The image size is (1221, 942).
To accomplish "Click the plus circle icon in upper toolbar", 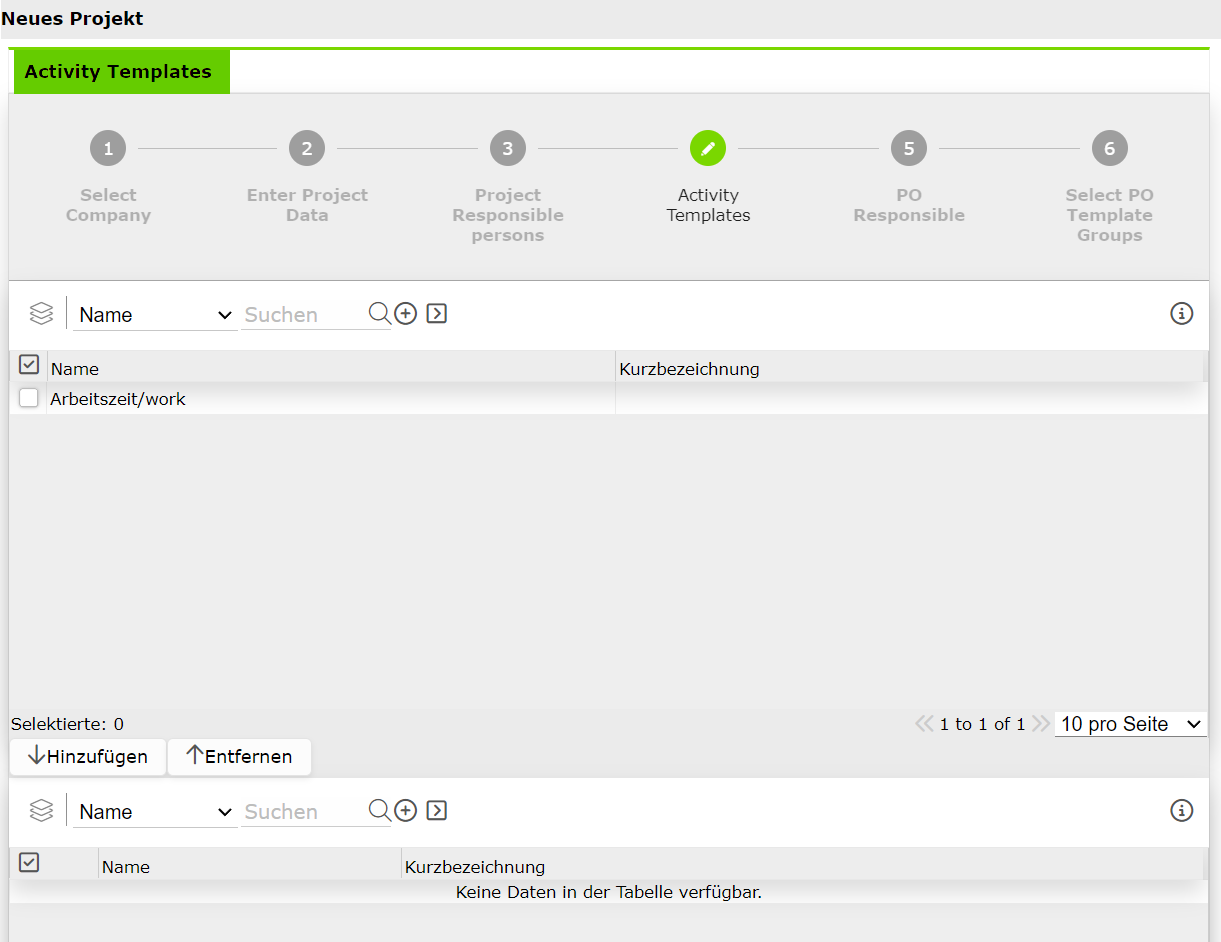I will pyautogui.click(x=405, y=314).
